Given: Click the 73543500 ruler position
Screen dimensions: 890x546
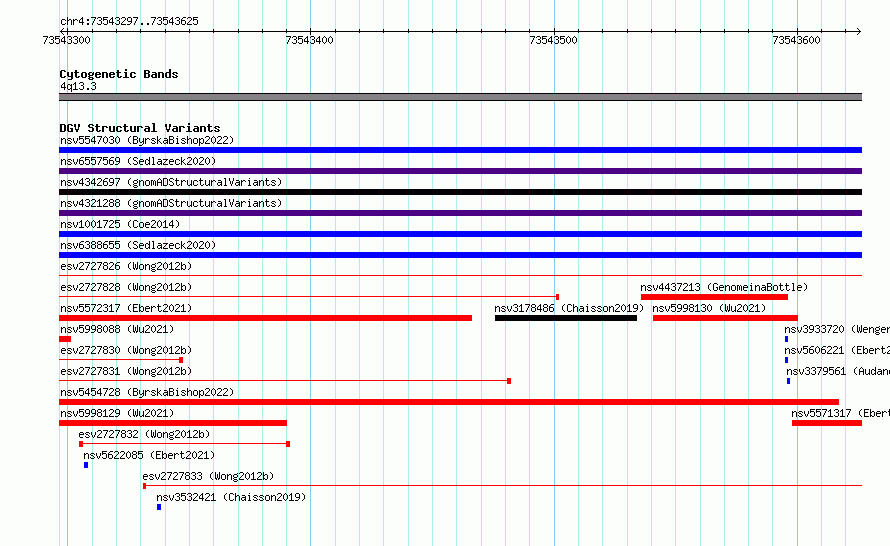Looking at the screenshot, I should 553,40.
